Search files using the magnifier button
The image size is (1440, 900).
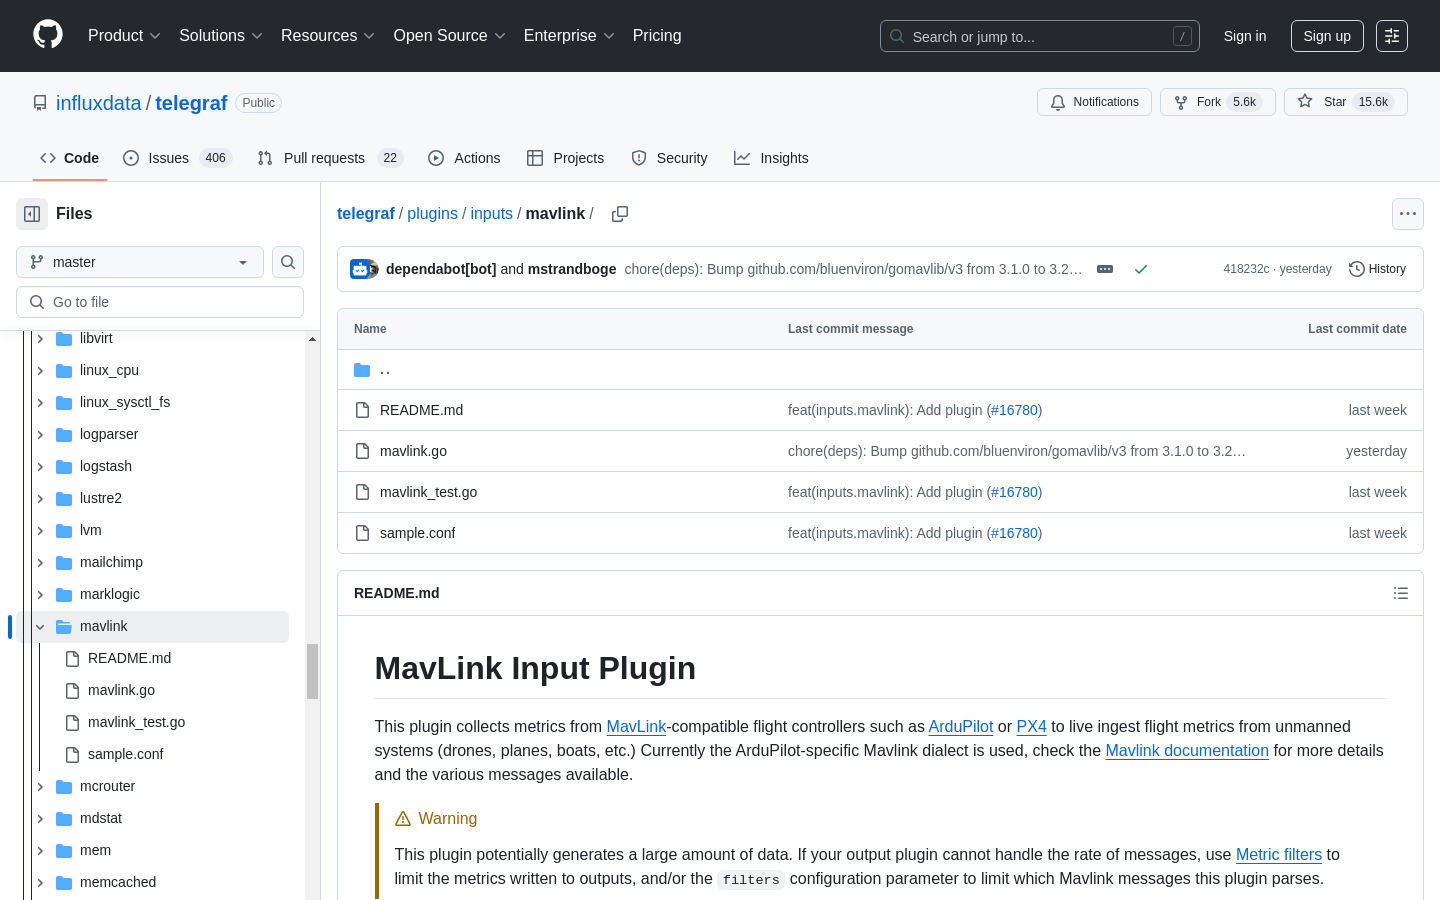click(x=288, y=262)
